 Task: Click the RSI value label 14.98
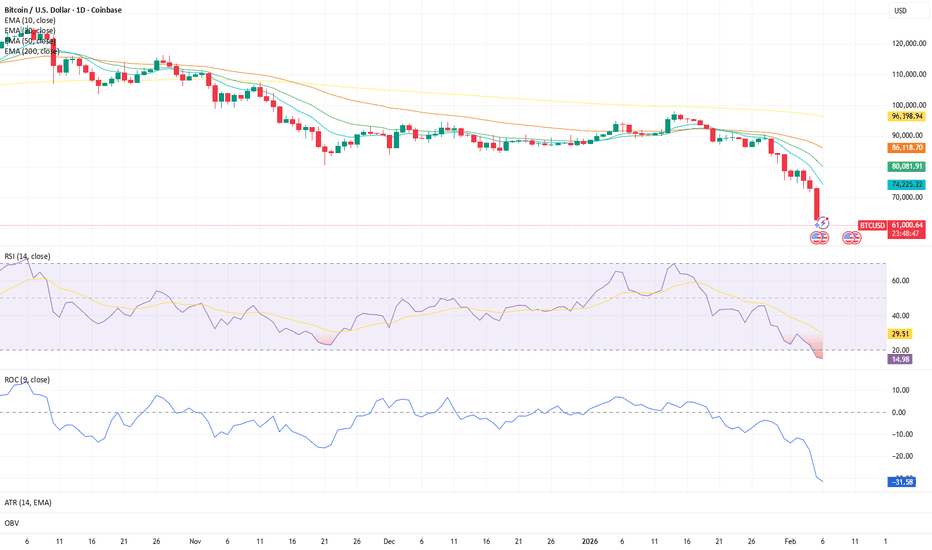coord(900,359)
